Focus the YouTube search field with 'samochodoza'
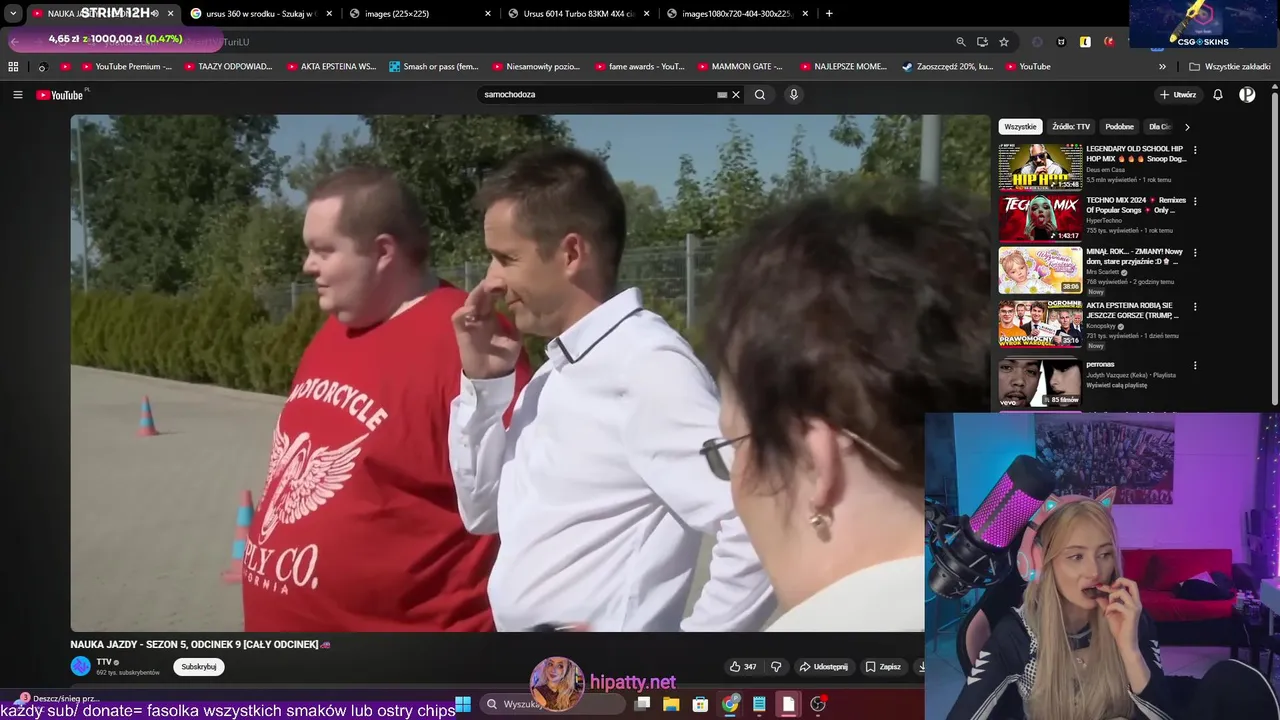This screenshot has height=720, width=1280. click(x=600, y=95)
